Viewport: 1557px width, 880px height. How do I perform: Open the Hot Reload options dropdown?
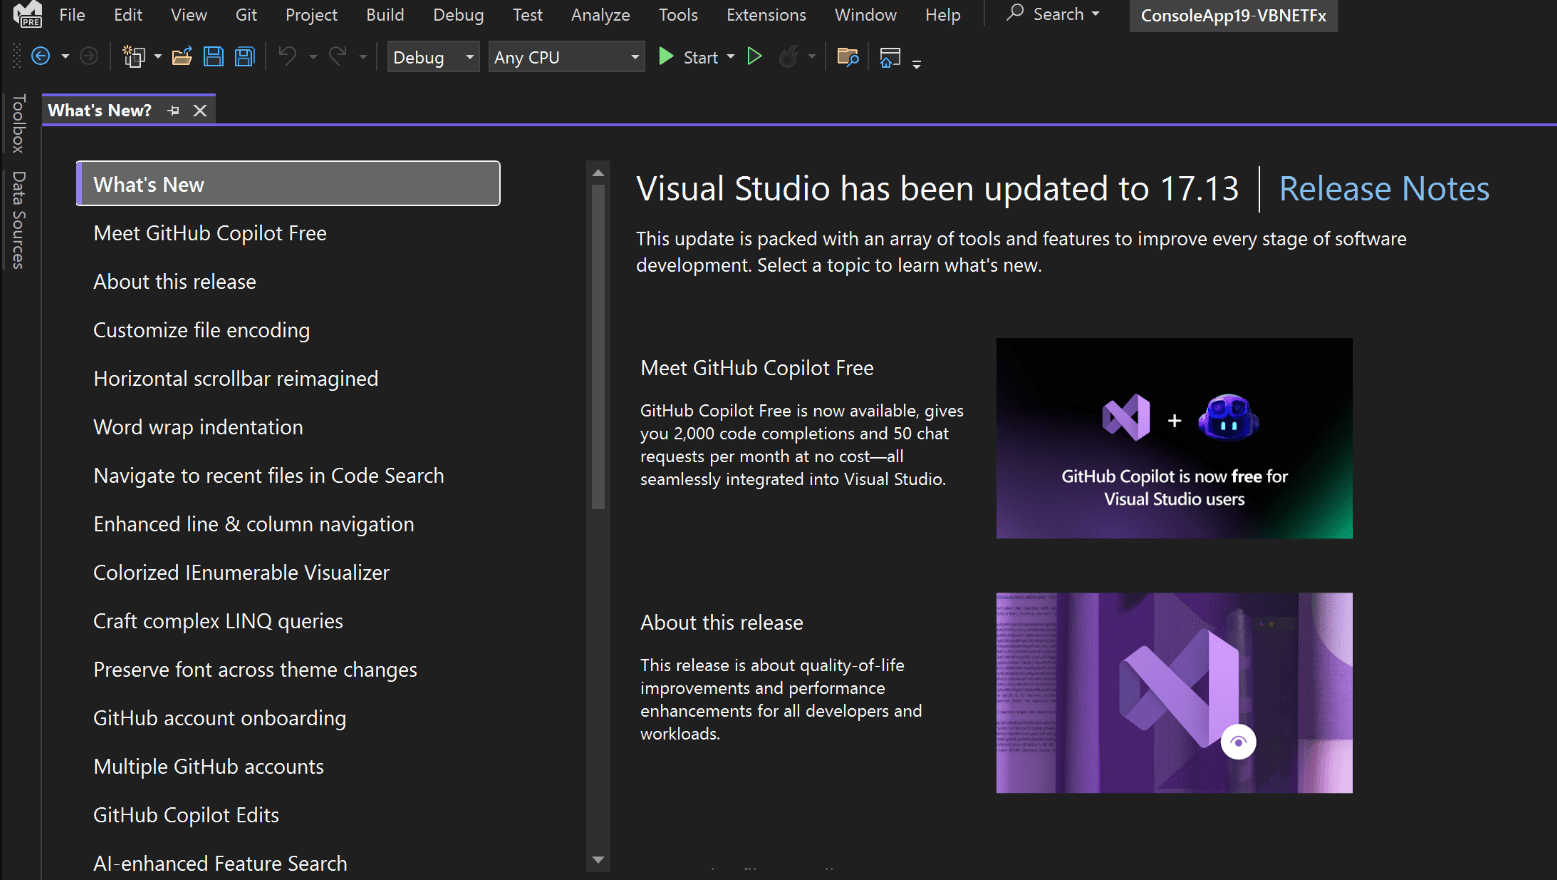point(812,57)
